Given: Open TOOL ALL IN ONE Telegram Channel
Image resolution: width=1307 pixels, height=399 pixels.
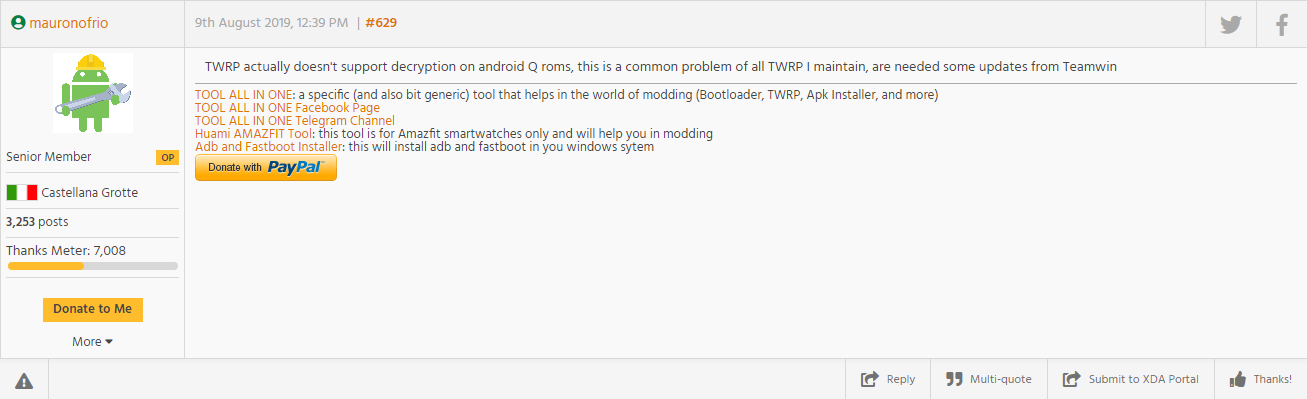Looking at the screenshot, I should [295, 121].
